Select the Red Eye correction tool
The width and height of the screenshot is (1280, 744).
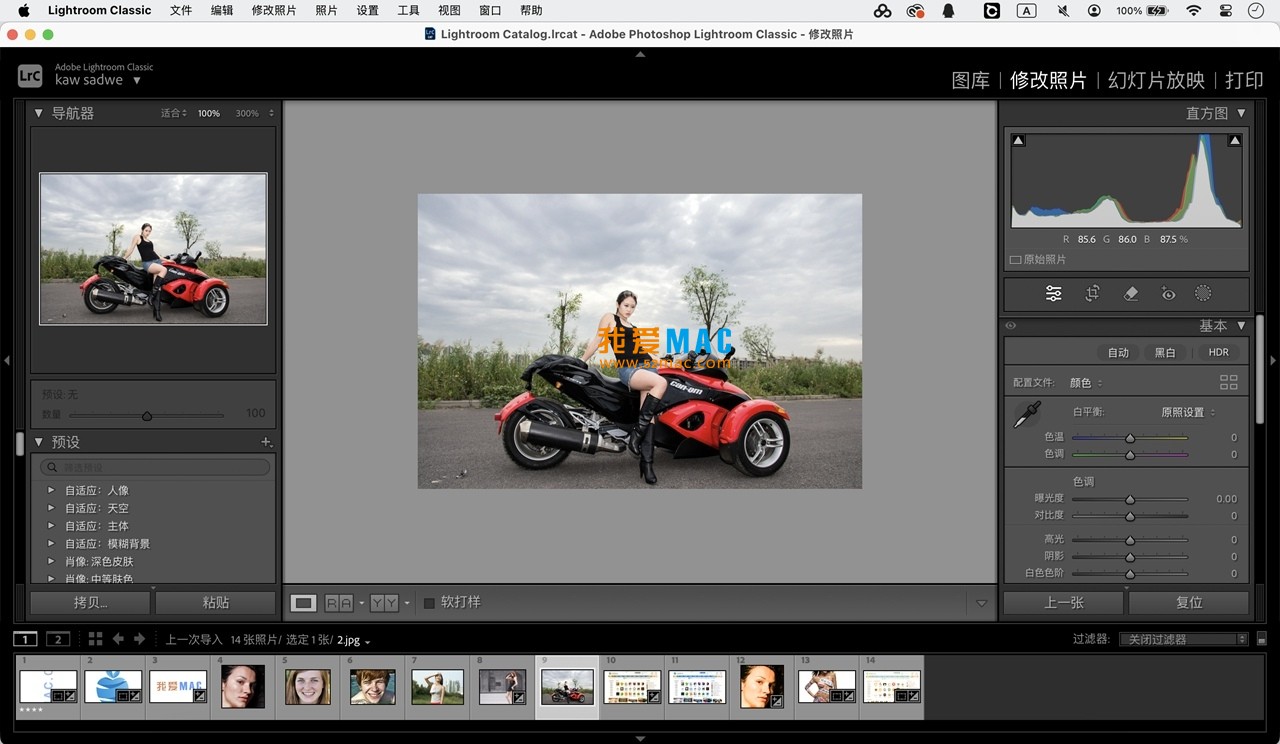coord(1168,294)
